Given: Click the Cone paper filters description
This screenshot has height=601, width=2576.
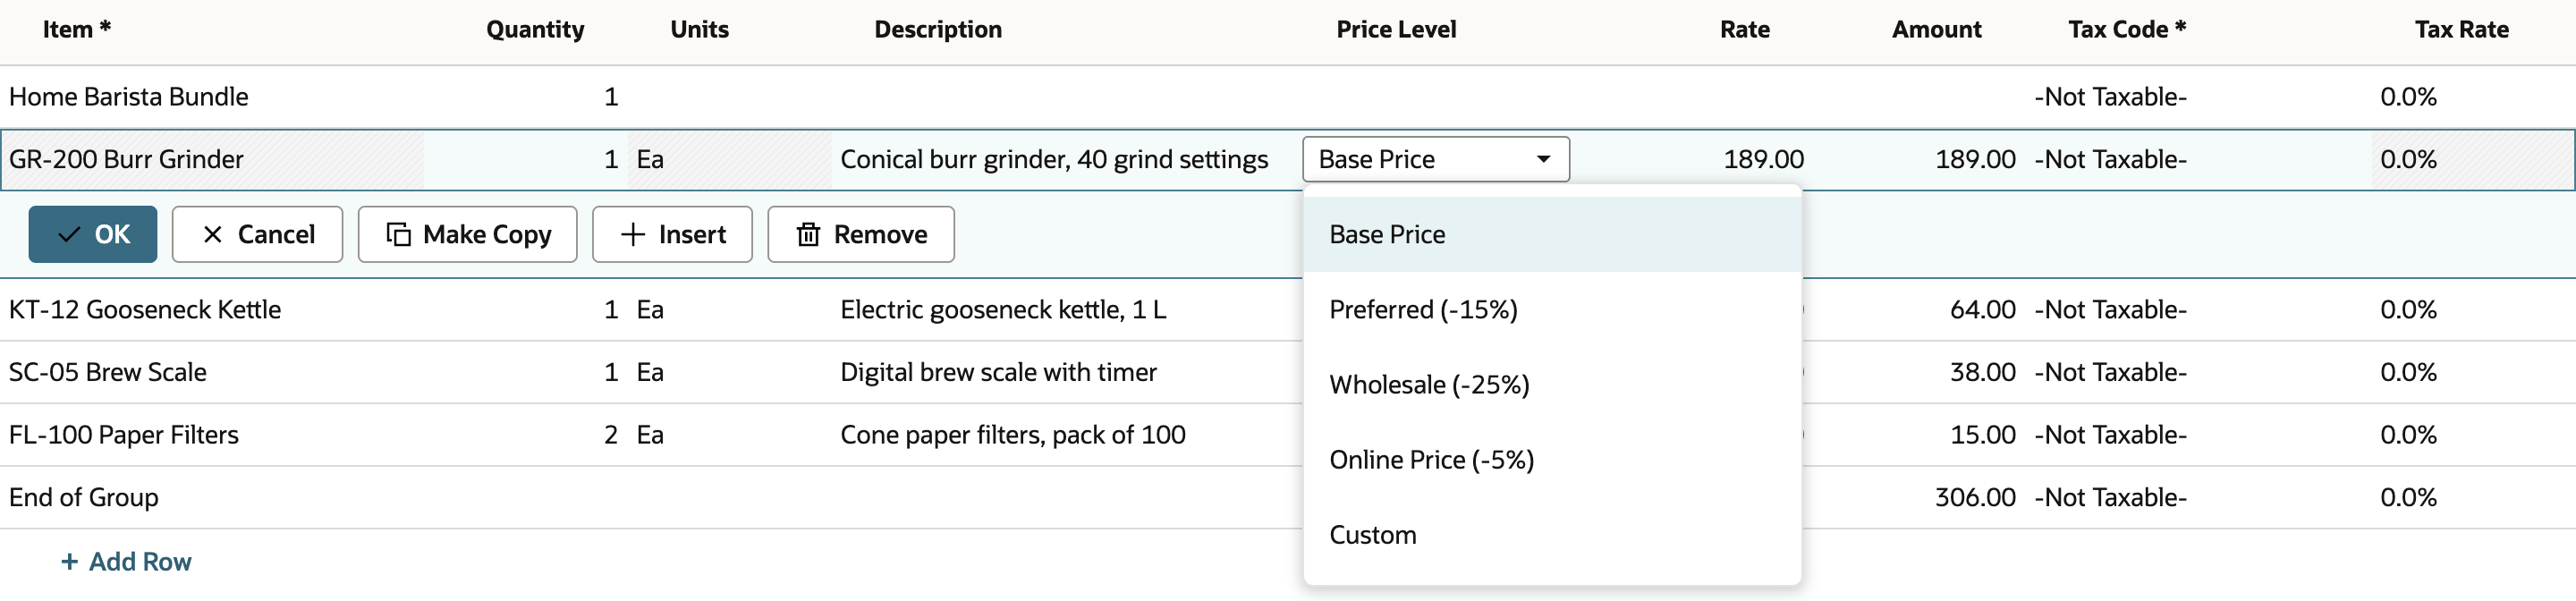Looking at the screenshot, I should pos(1013,434).
